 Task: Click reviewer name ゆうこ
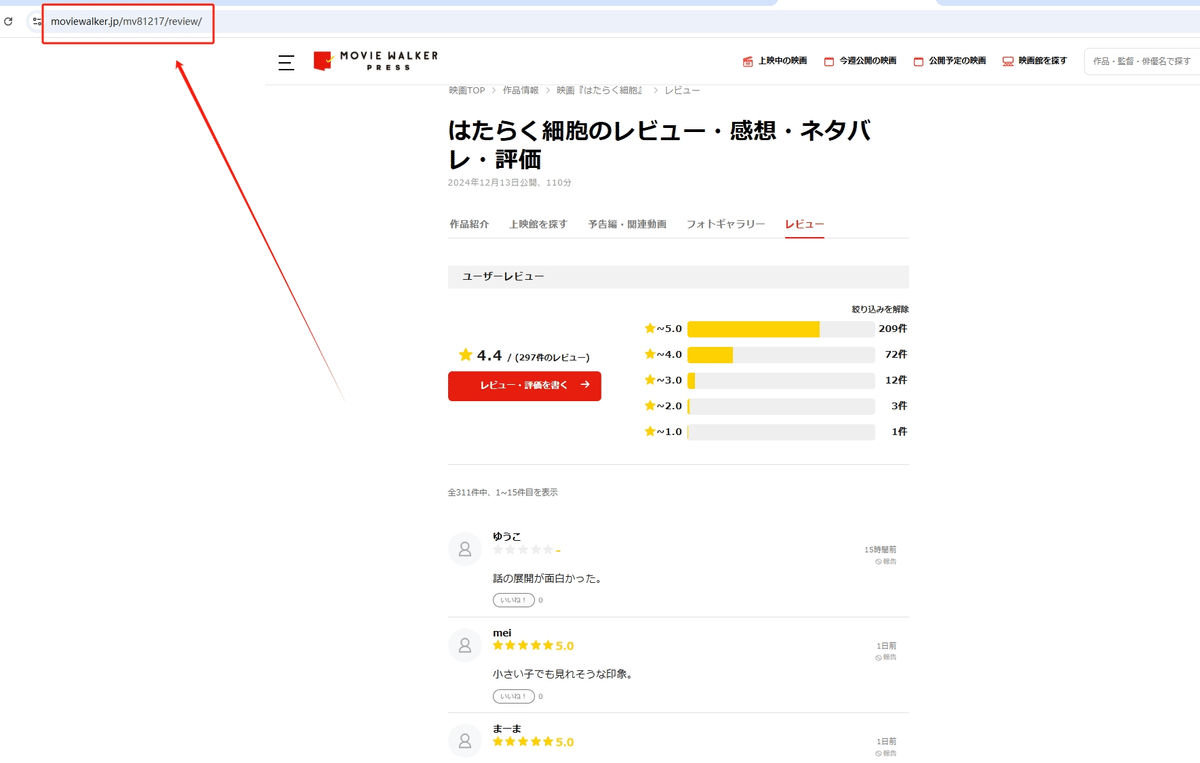click(507, 537)
